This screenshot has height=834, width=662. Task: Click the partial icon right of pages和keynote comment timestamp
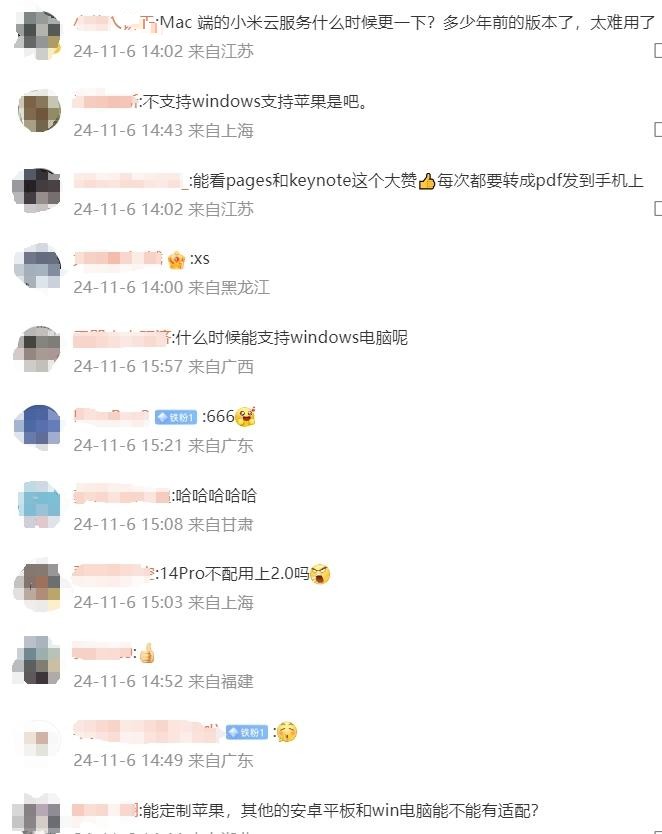[x=658, y=208]
